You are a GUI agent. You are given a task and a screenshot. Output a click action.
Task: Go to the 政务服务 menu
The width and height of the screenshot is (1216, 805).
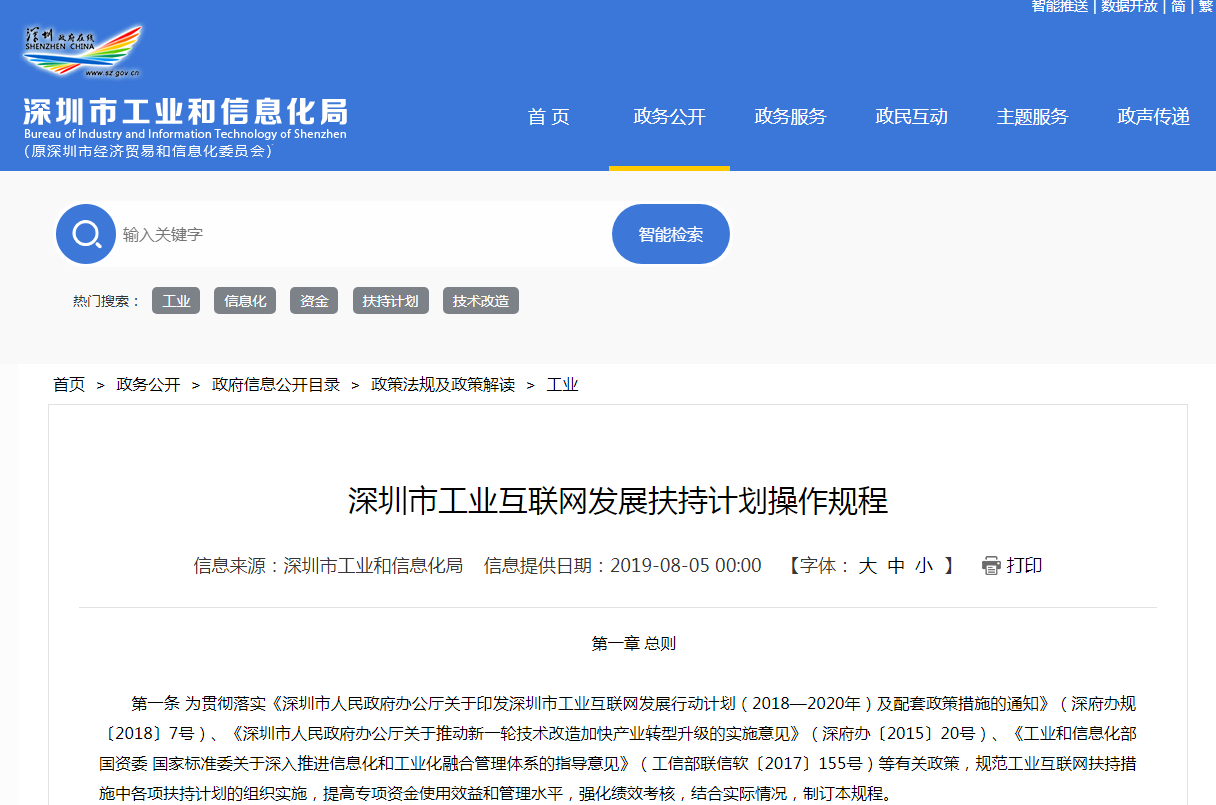point(790,117)
